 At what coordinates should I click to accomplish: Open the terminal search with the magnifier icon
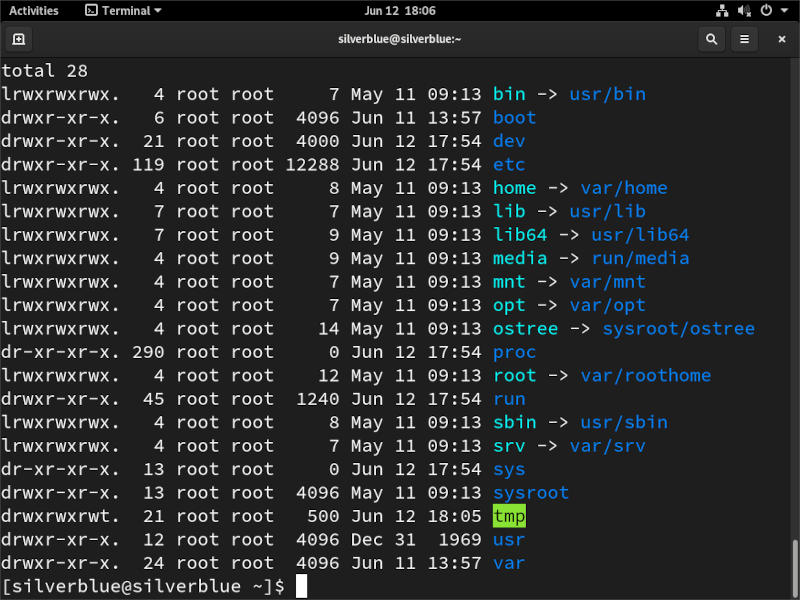point(711,39)
